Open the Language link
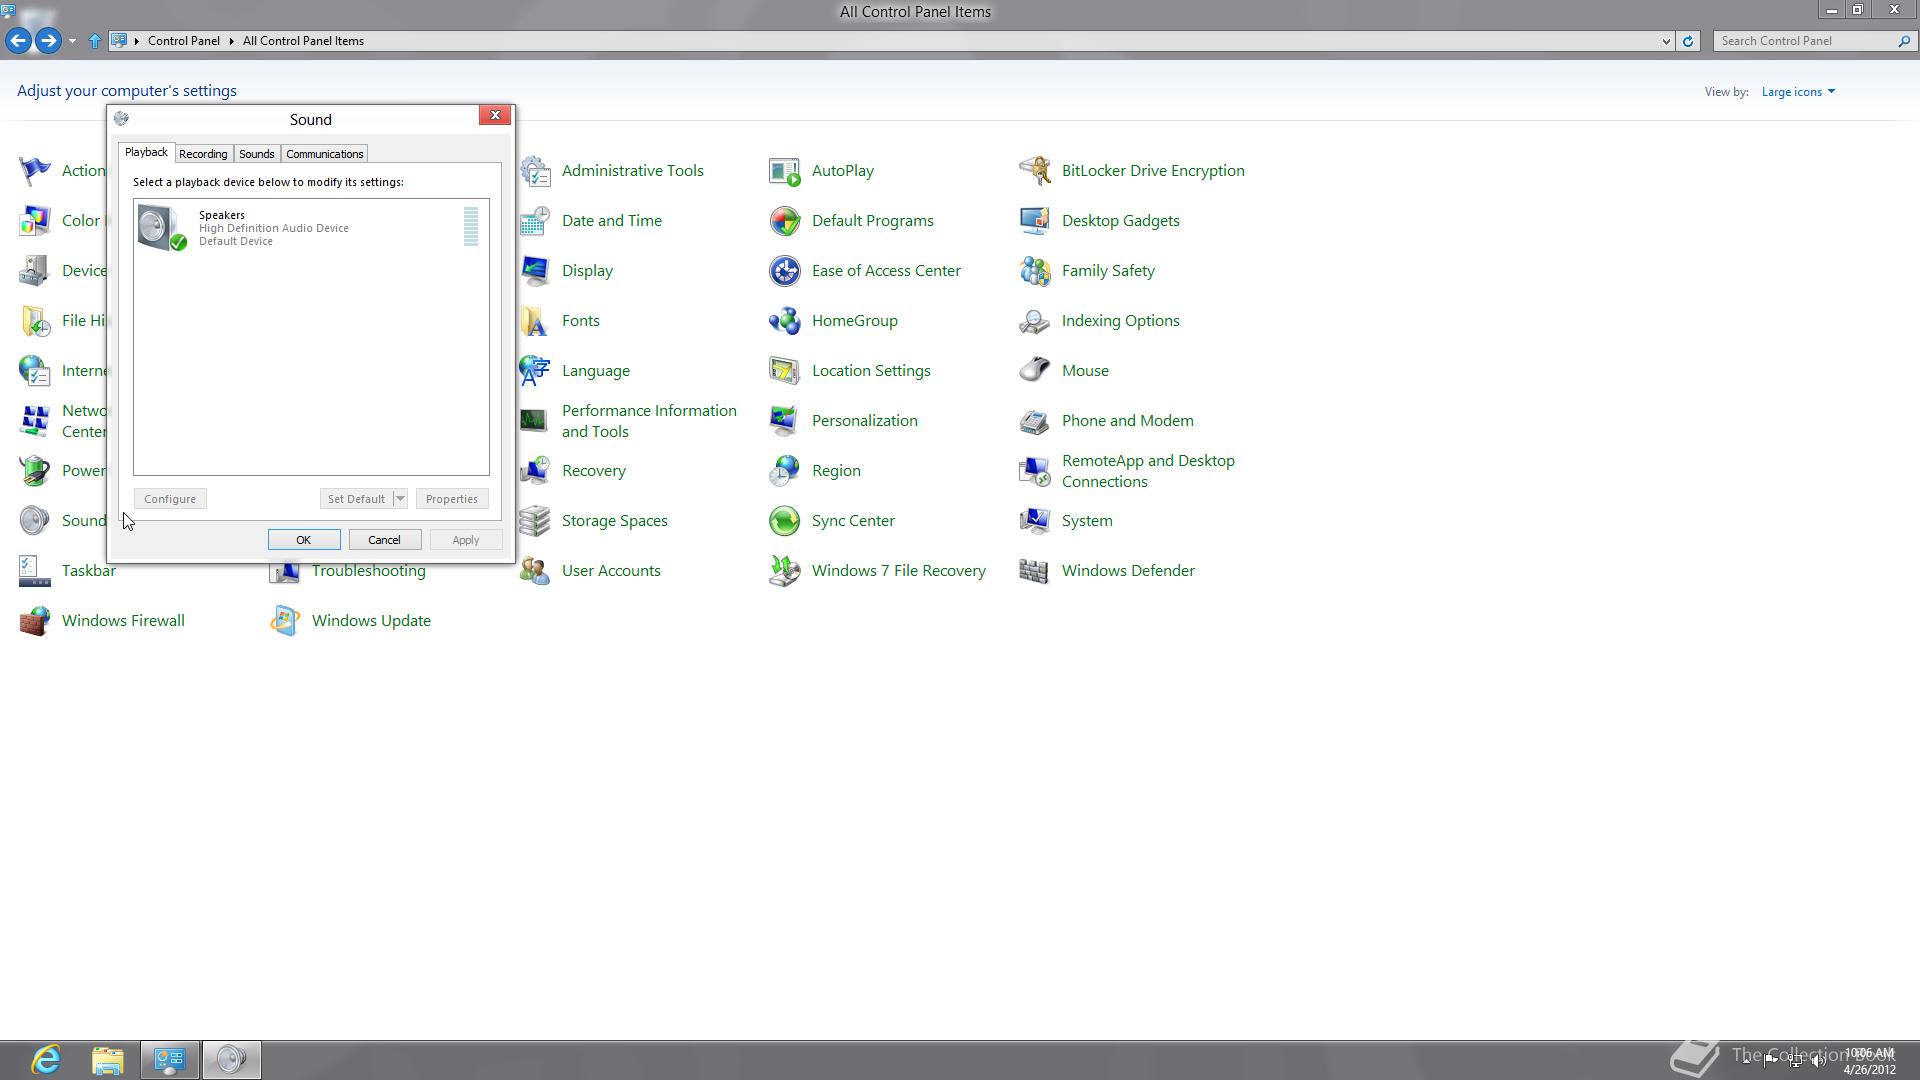Screen dimensions: 1920x1080 596,371
